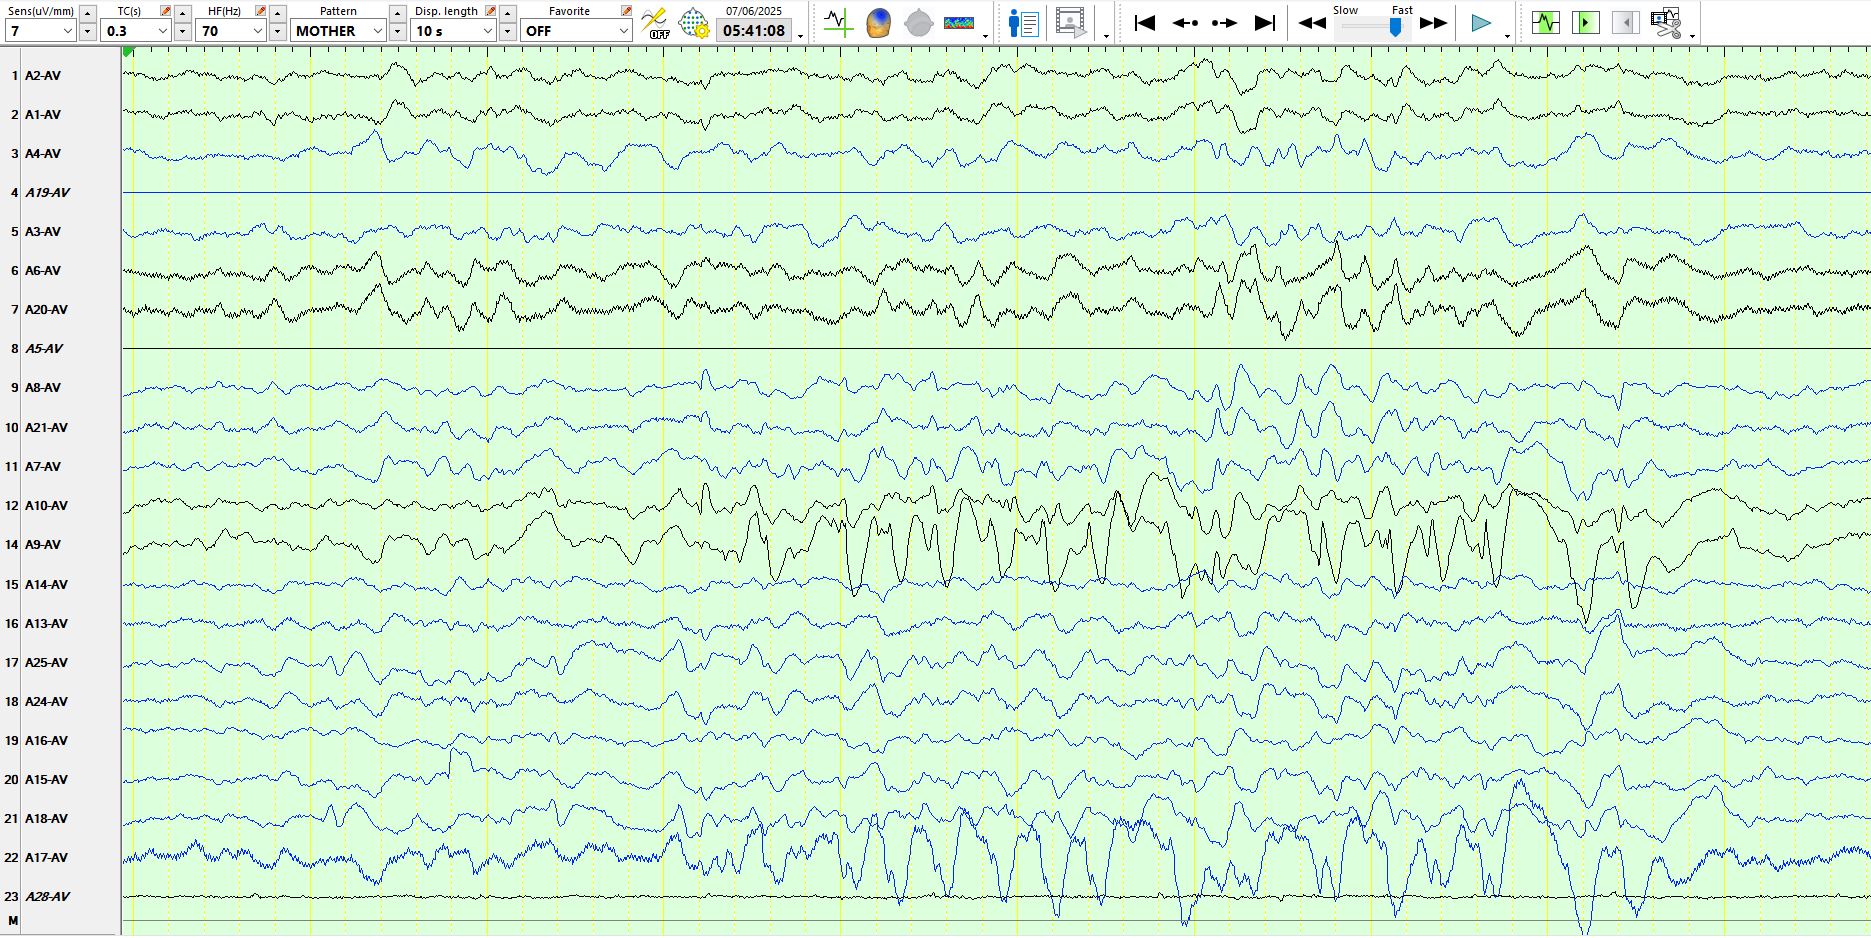Click the green forward page icon
The height and width of the screenshot is (938, 1871).
[1586, 22]
